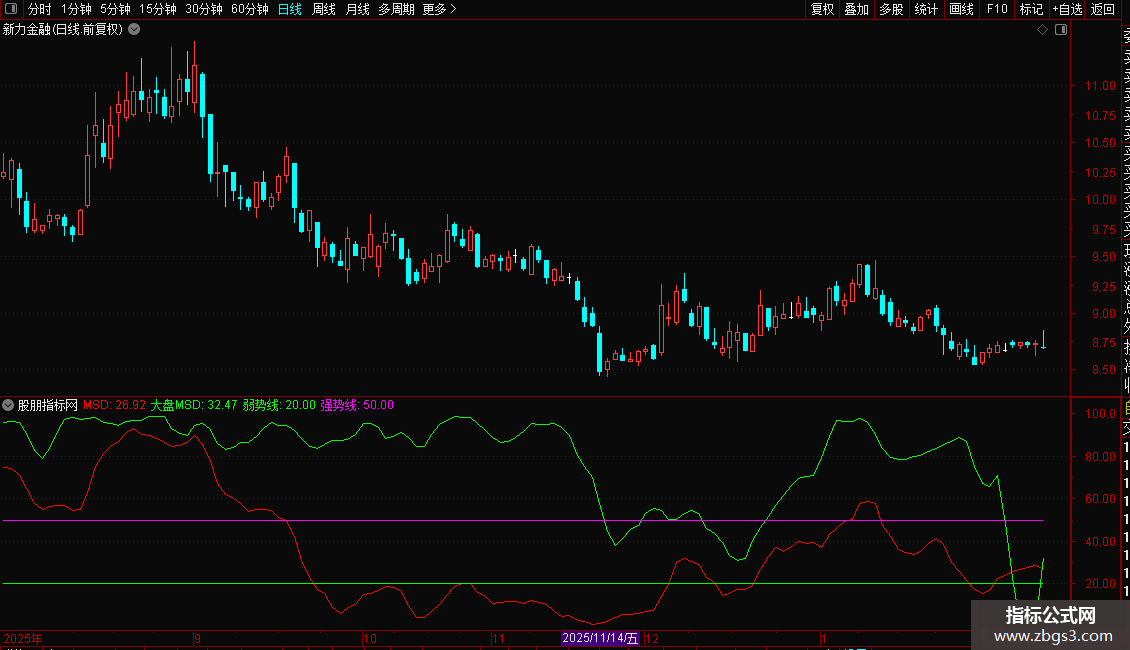Image resolution: width=1130 pixels, height=650 pixels.
Task: Switch to the 60分钟 period
Action: click(249, 9)
